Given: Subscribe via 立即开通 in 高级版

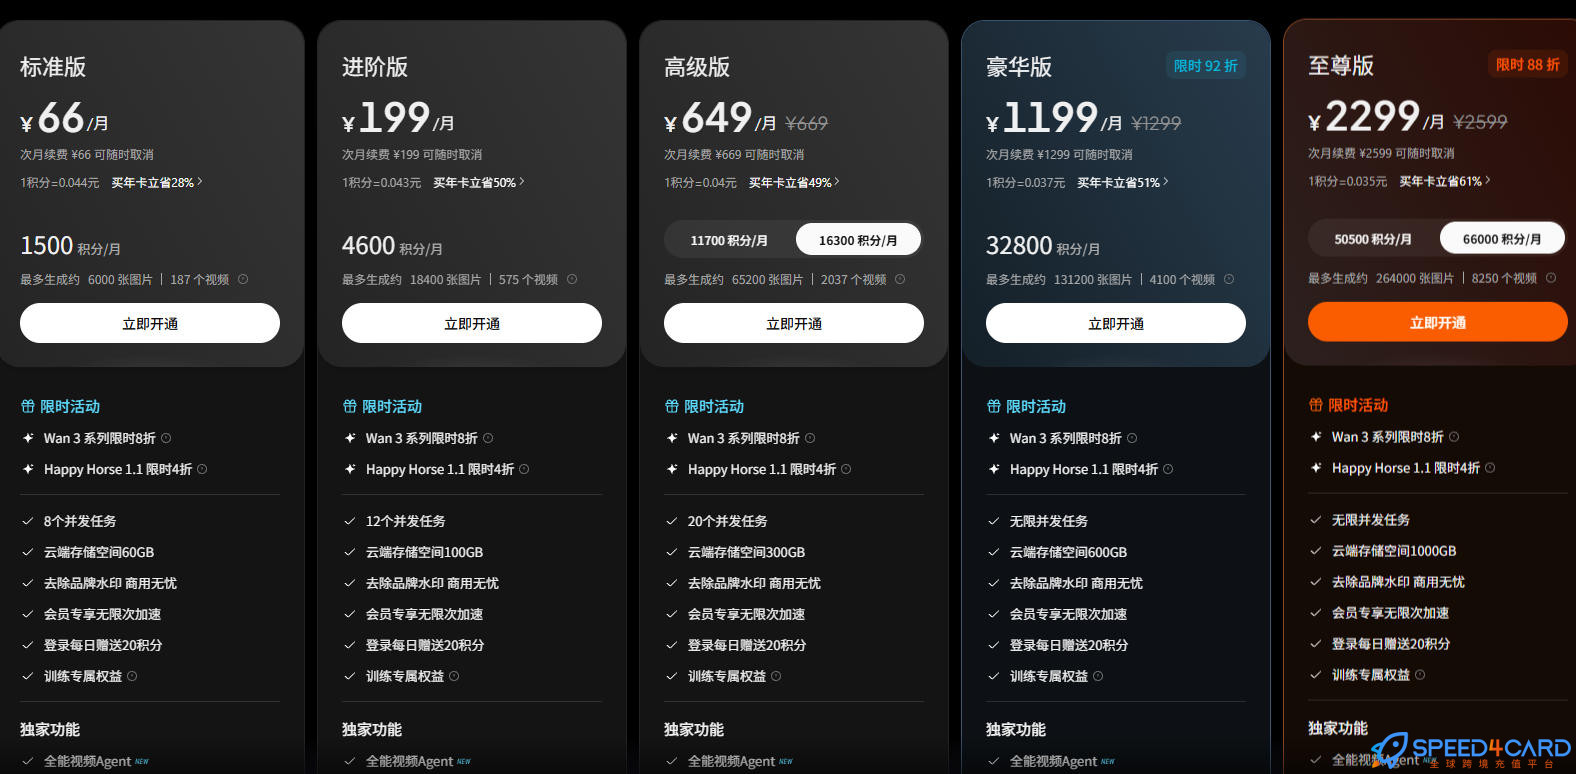Looking at the screenshot, I should point(794,323).
